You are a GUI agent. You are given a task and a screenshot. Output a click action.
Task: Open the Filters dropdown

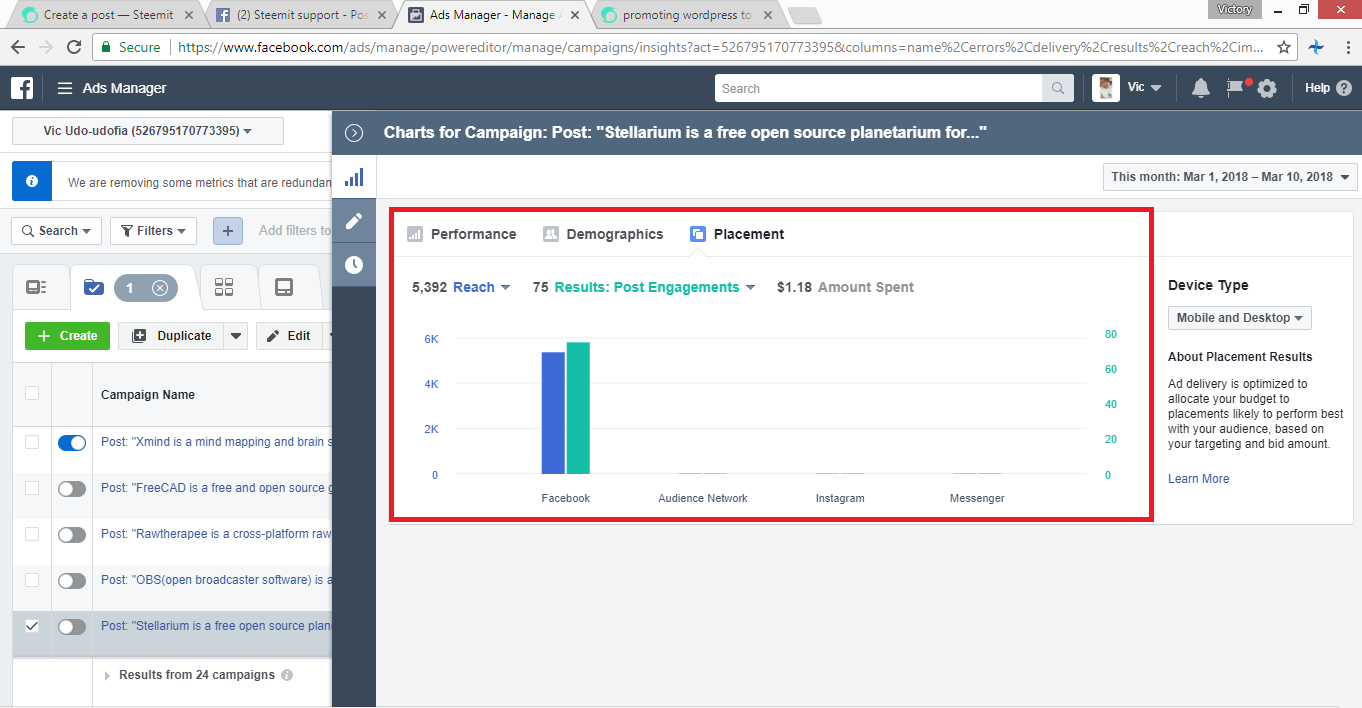pos(153,231)
